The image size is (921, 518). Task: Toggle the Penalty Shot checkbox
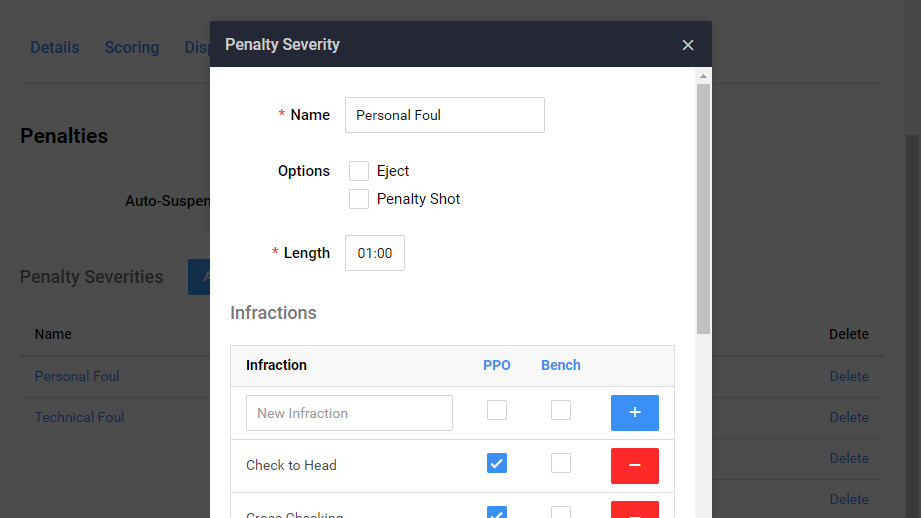click(x=359, y=199)
